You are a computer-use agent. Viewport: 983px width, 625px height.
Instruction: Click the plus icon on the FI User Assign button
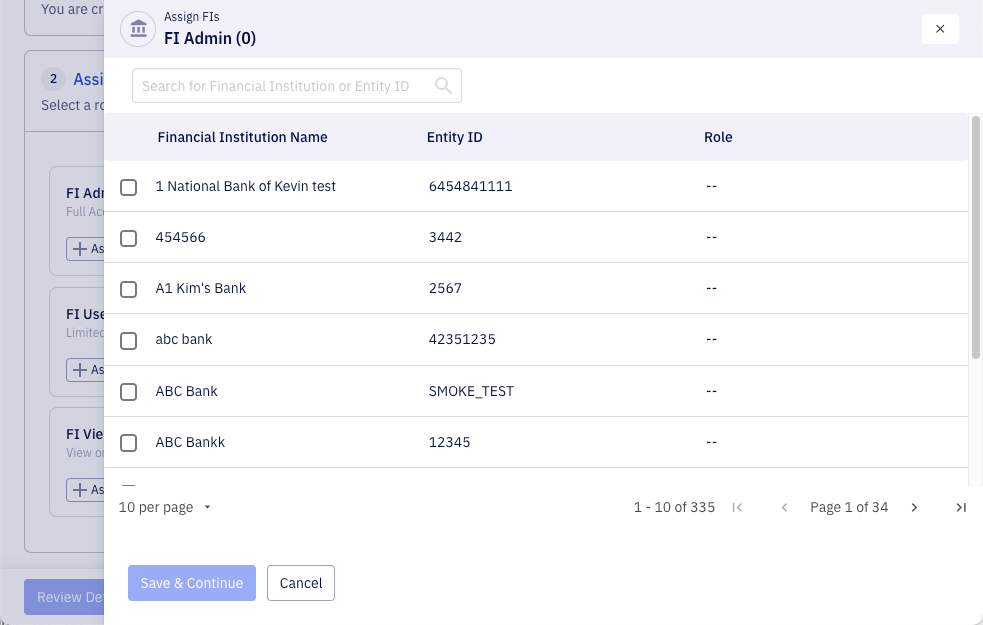point(82,369)
